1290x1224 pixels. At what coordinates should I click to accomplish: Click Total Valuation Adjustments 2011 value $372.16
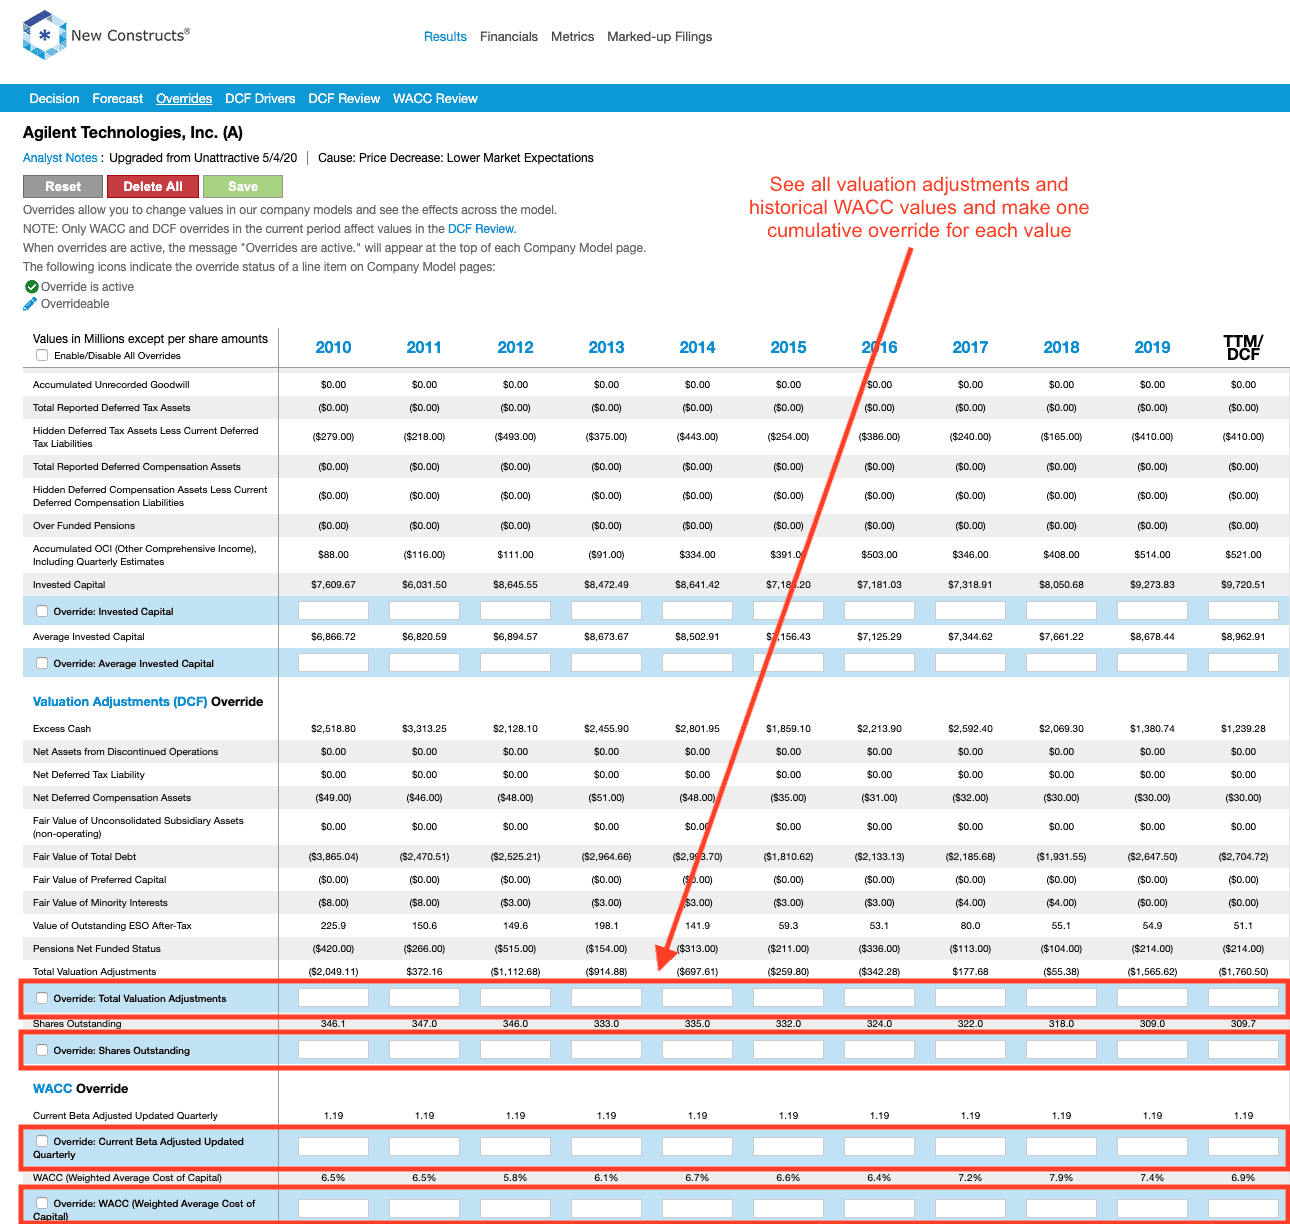click(424, 972)
